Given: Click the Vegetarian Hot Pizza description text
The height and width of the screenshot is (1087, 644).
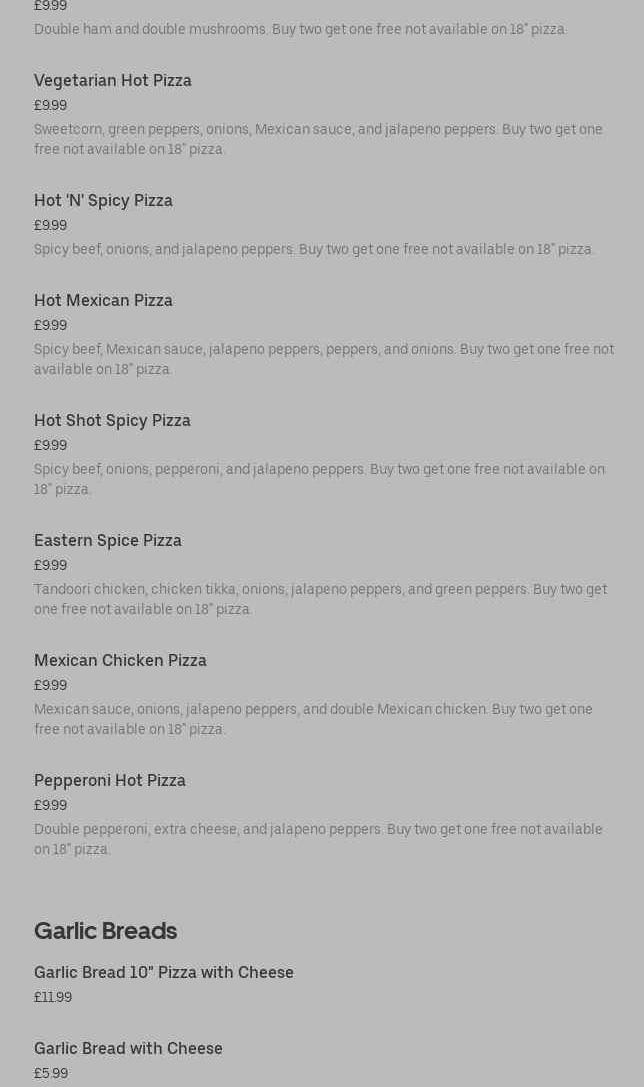Looking at the screenshot, I should pyautogui.click(x=318, y=139).
